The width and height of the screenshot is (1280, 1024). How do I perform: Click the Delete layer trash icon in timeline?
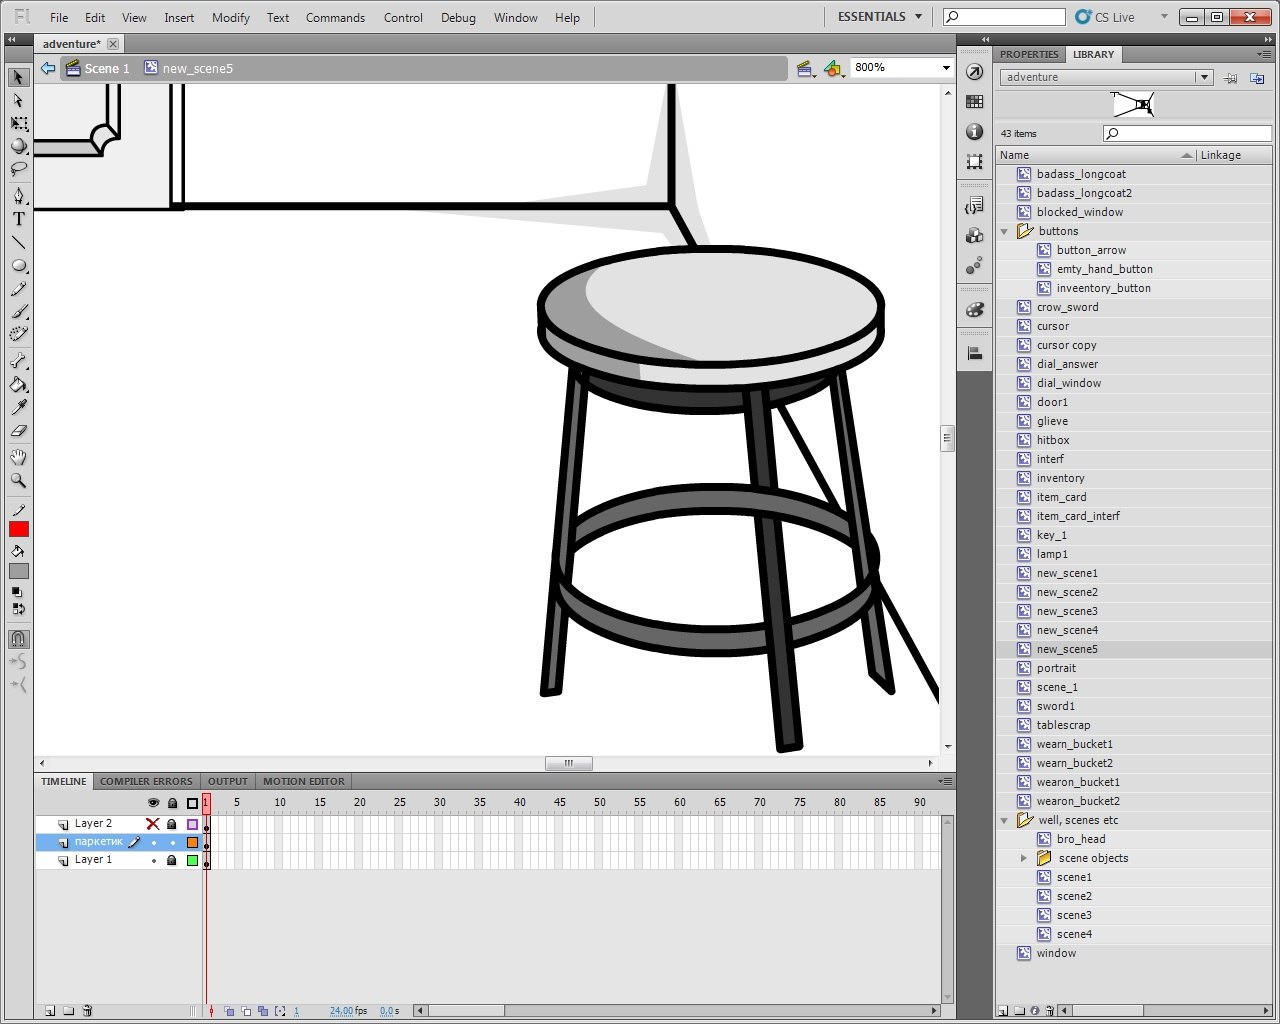pyautogui.click(x=87, y=1011)
